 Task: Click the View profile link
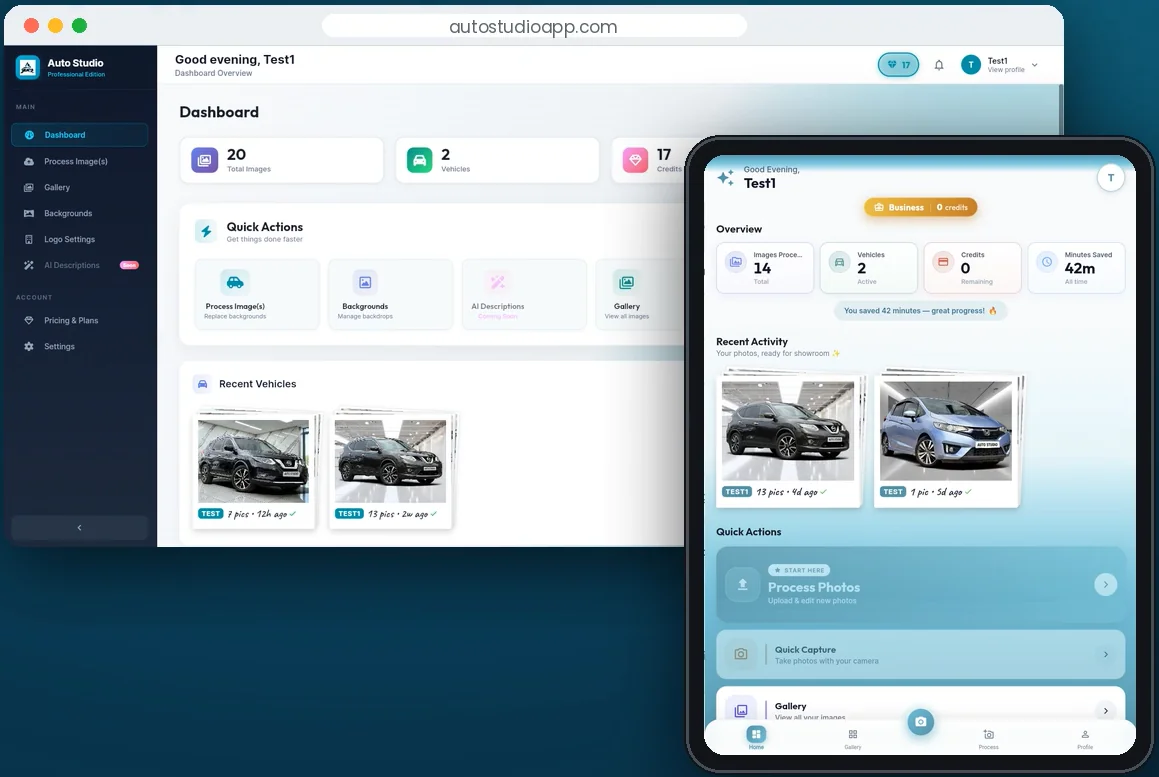[1005, 69]
